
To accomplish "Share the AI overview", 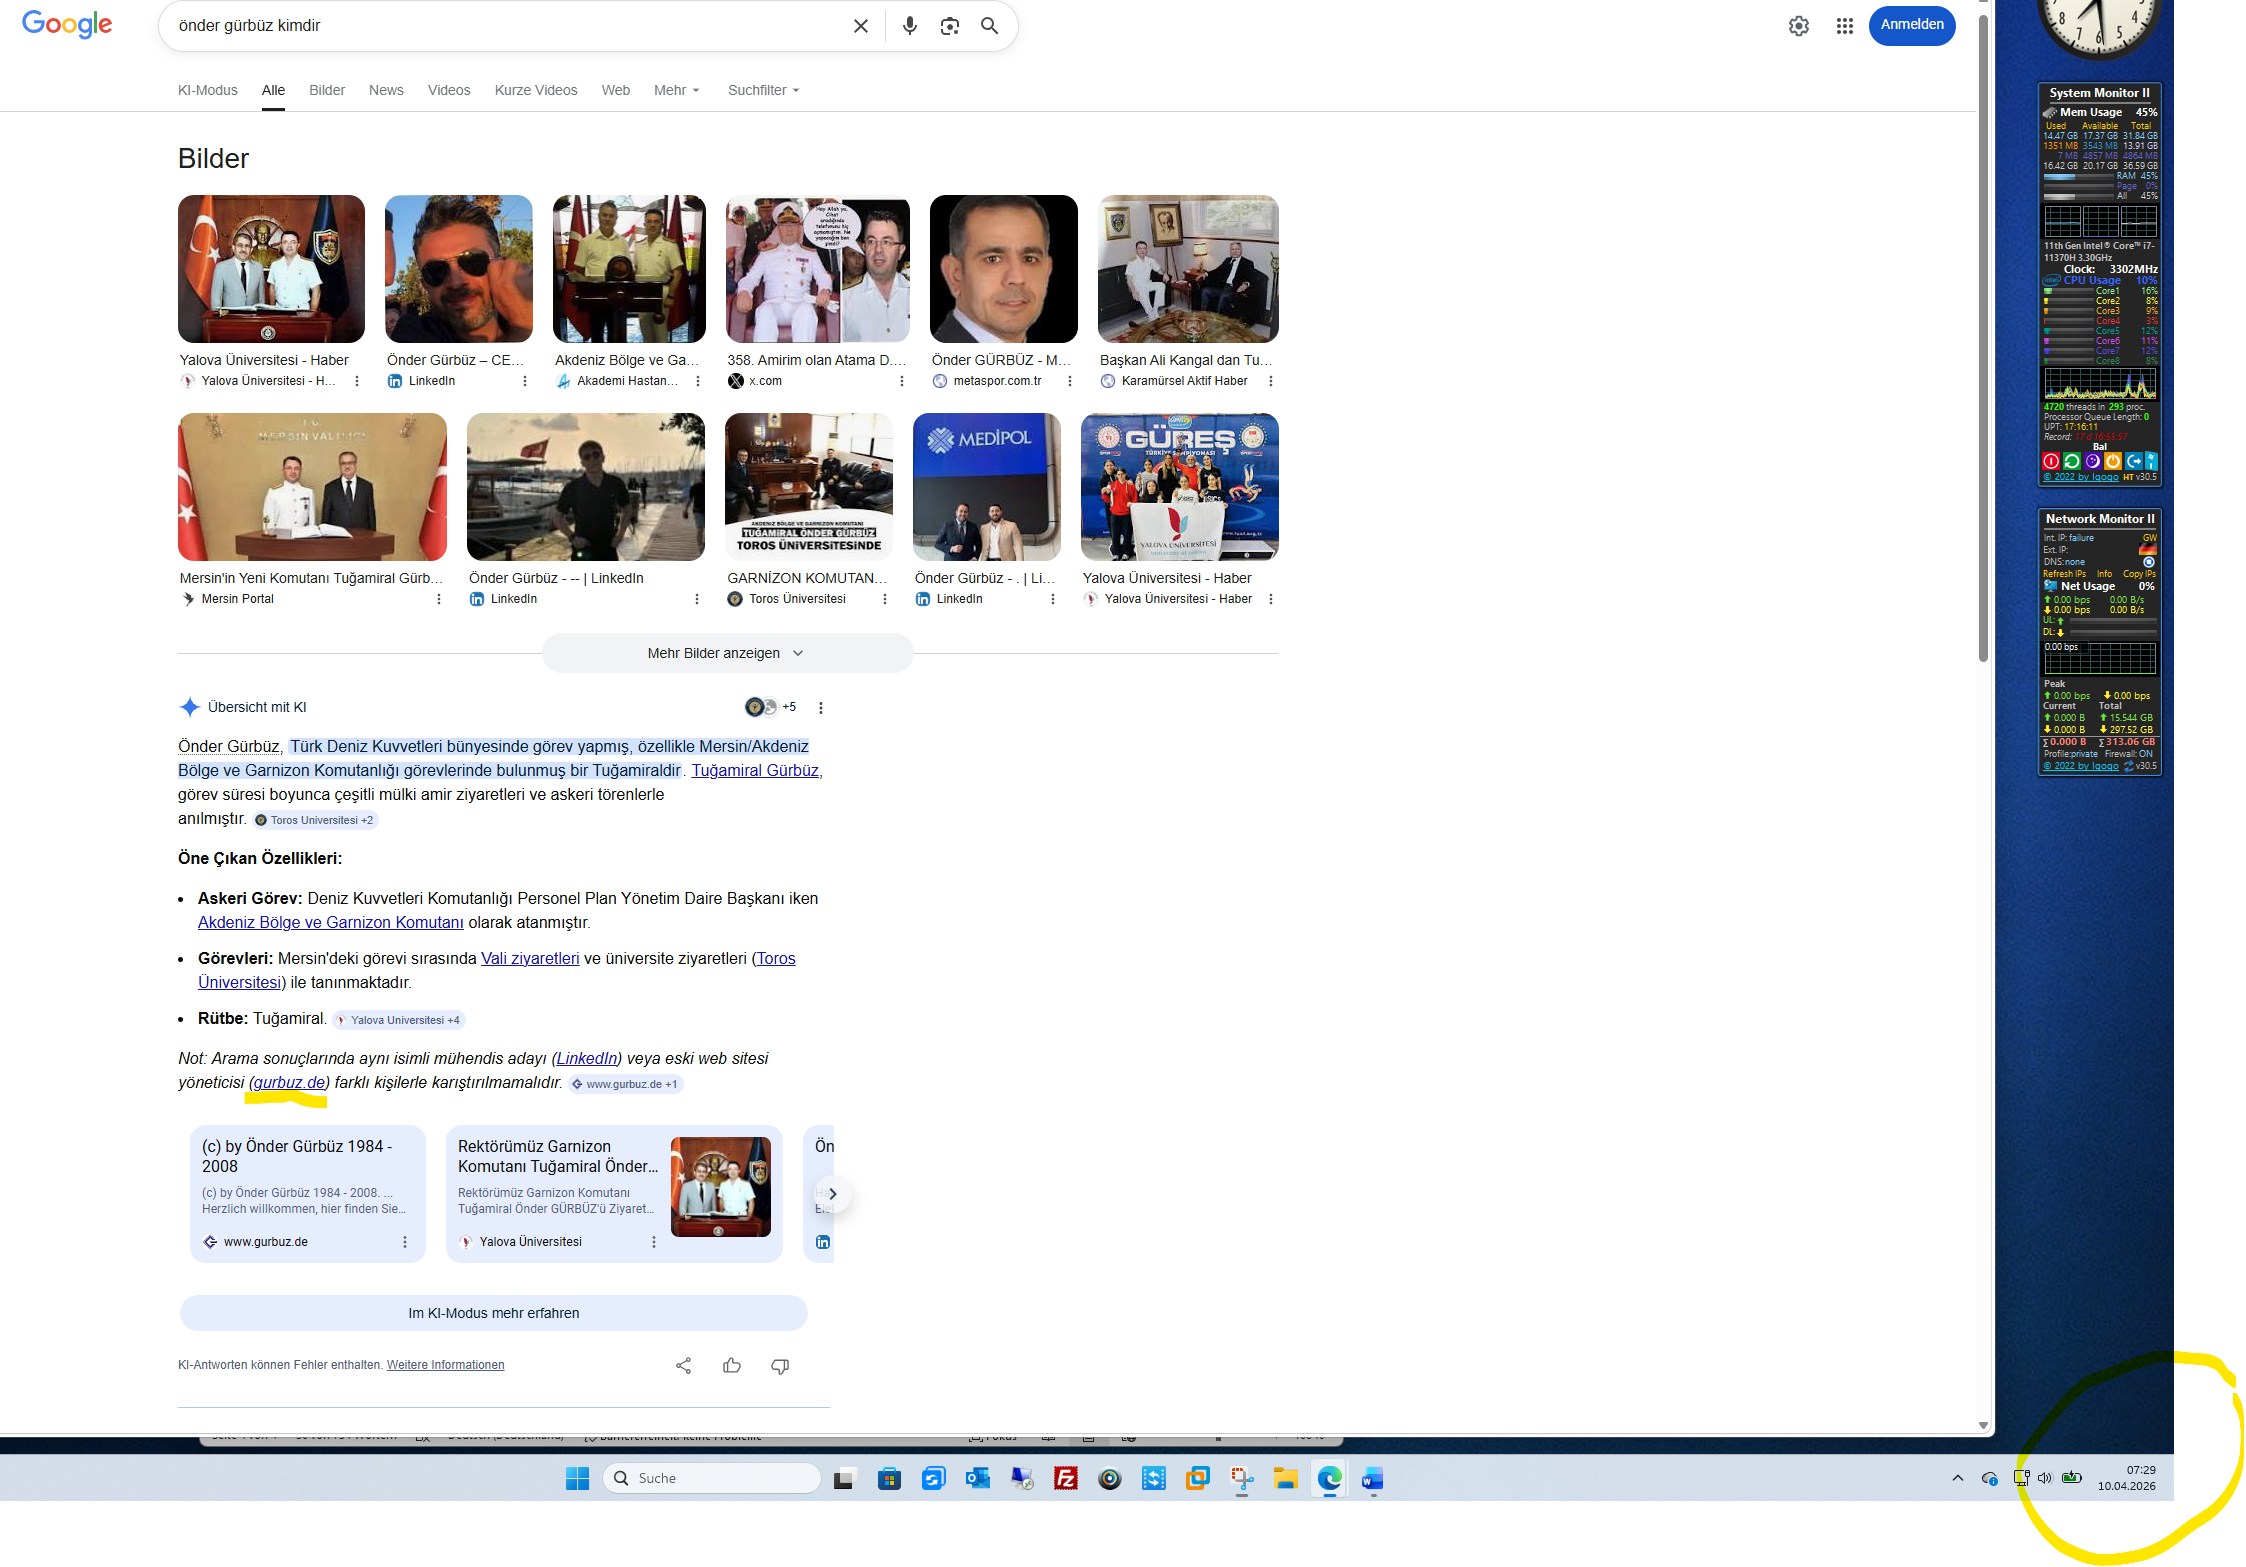I will [x=684, y=1365].
